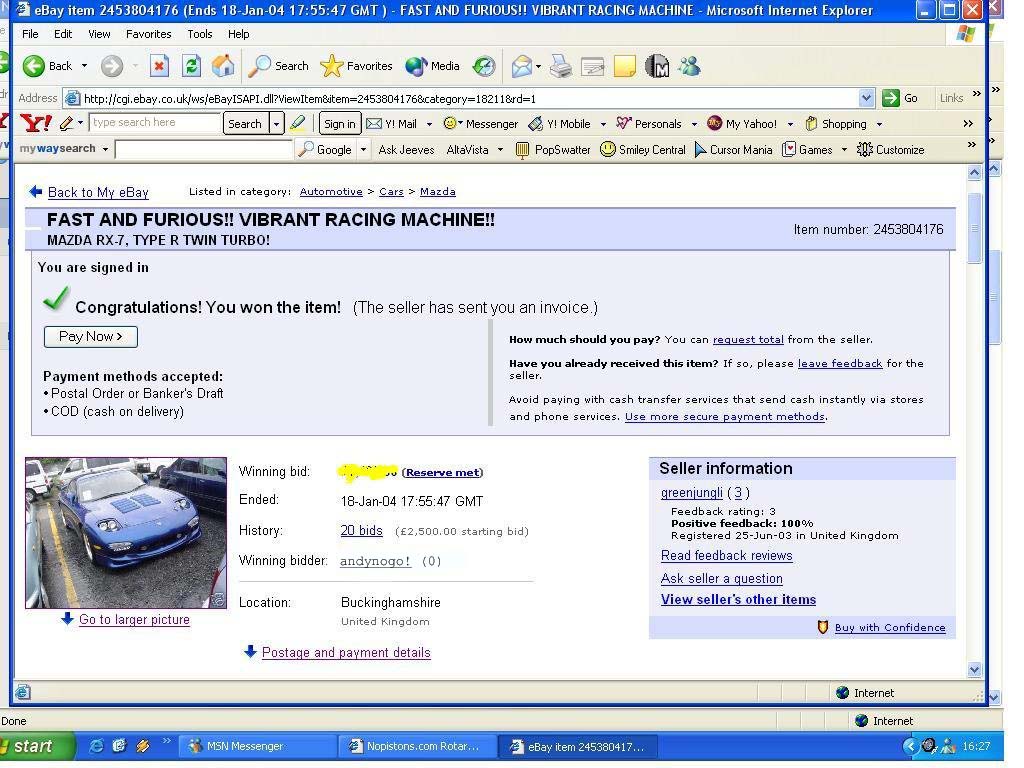Screen dimensions: 1024x768
Task: Click in the Yahoo search text field
Action: tap(154, 123)
